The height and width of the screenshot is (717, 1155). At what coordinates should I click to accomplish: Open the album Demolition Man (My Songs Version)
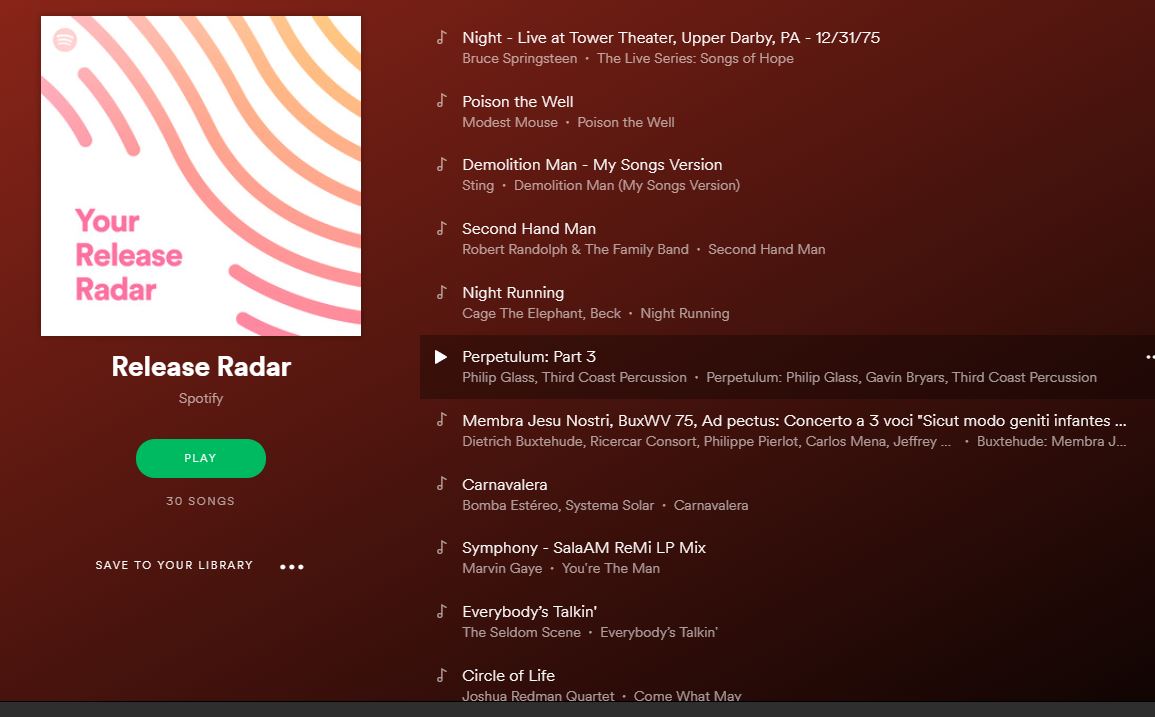pyautogui.click(x=627, y=186)
